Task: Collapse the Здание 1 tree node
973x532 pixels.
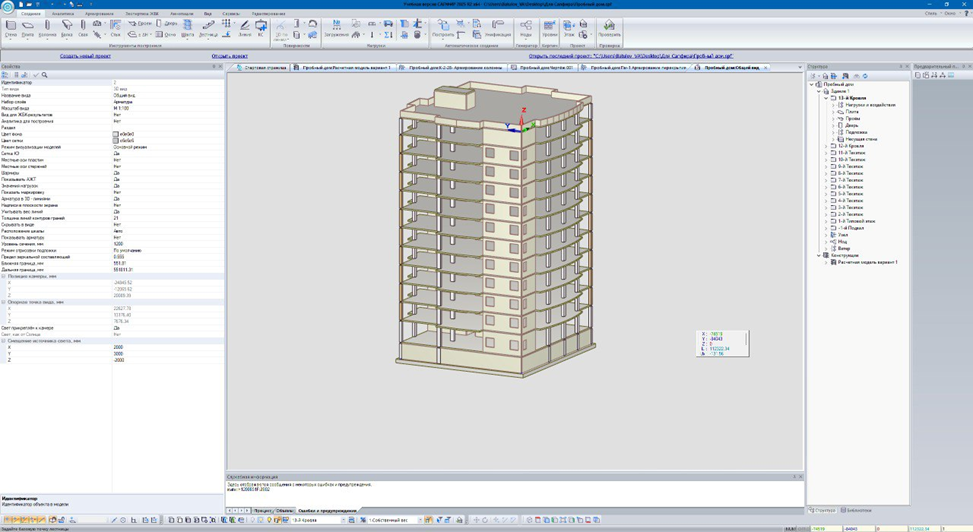Action: point(818,91)
